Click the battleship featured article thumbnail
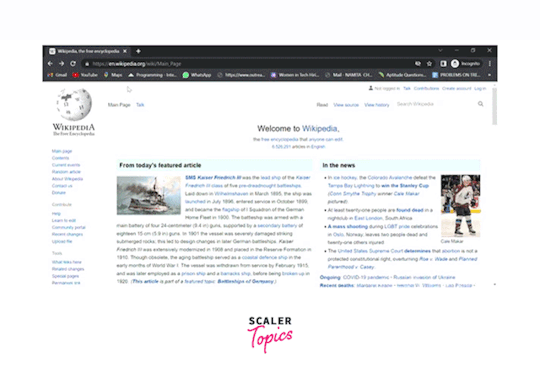Screen dimensions: 540x384 148,195
